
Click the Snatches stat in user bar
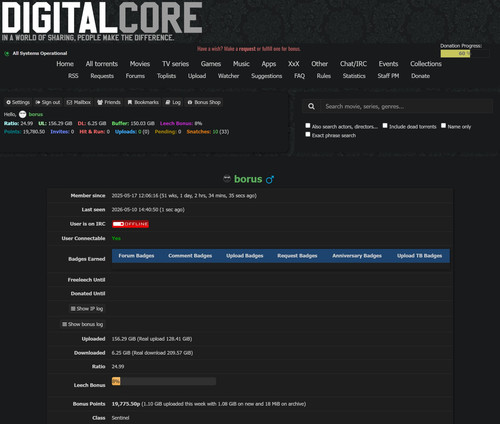208,132
